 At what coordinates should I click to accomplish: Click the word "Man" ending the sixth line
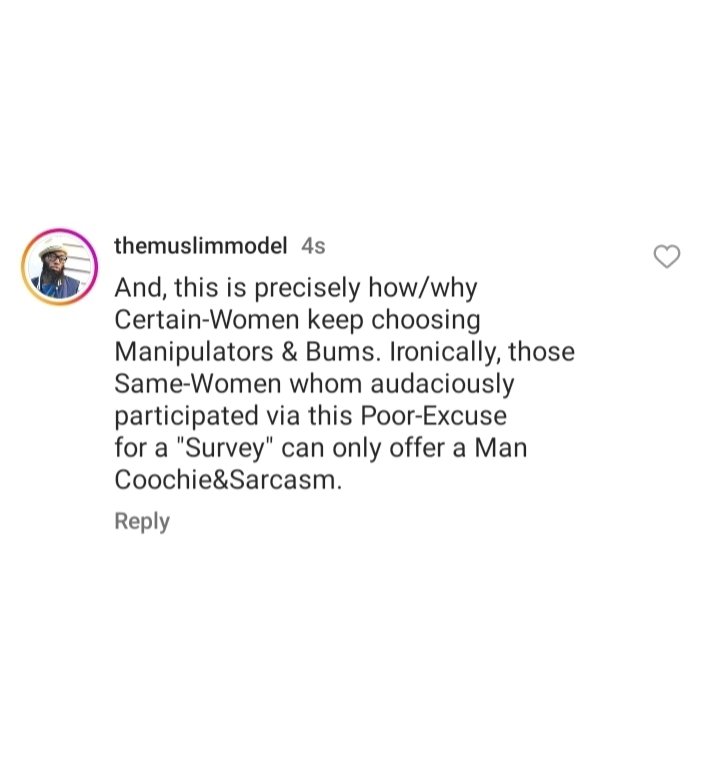[500, 447]
